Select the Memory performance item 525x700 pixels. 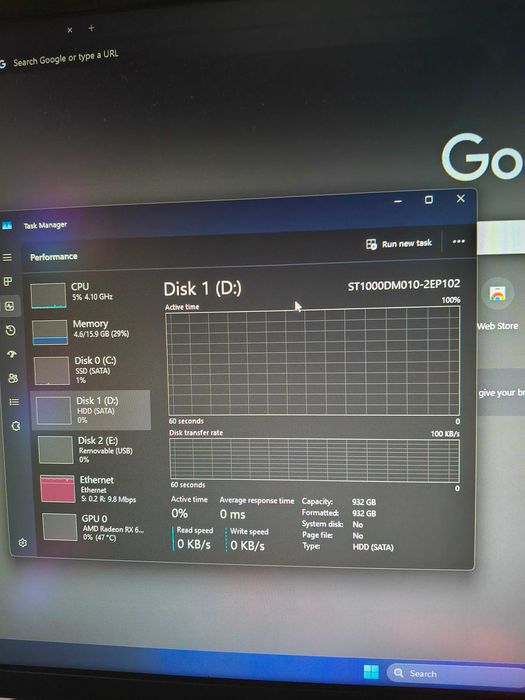click(x=89, y=331)
